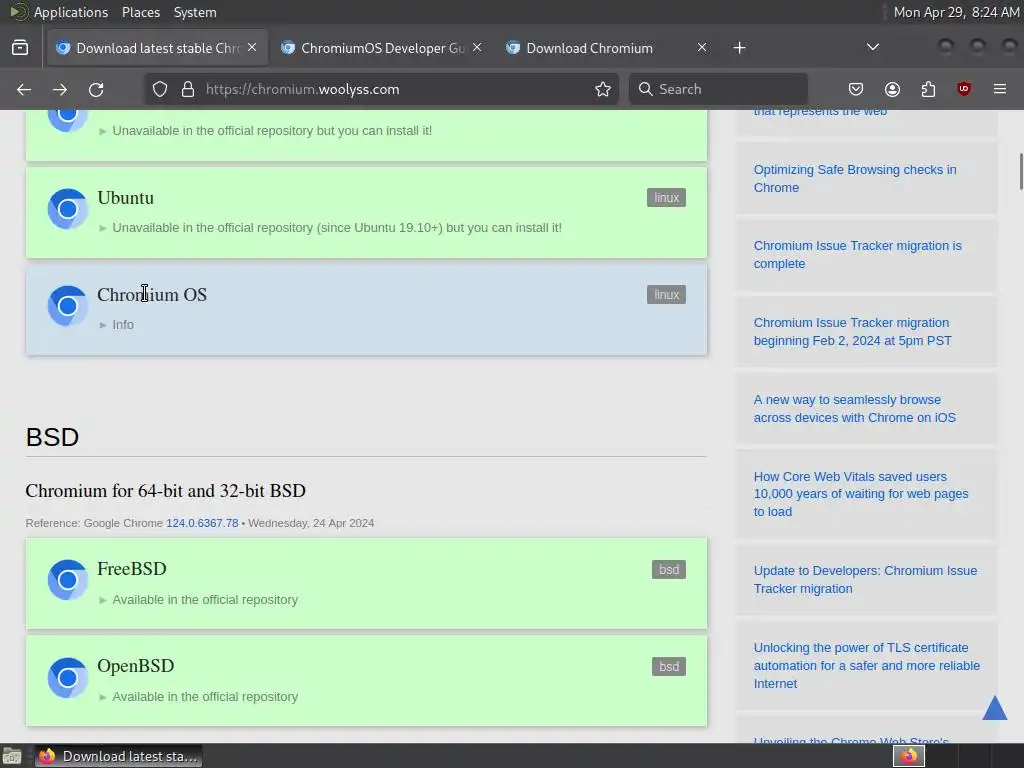Bookmark this page with the star
Viewport: 1024px width, 768px height.
tap(603, 89)
